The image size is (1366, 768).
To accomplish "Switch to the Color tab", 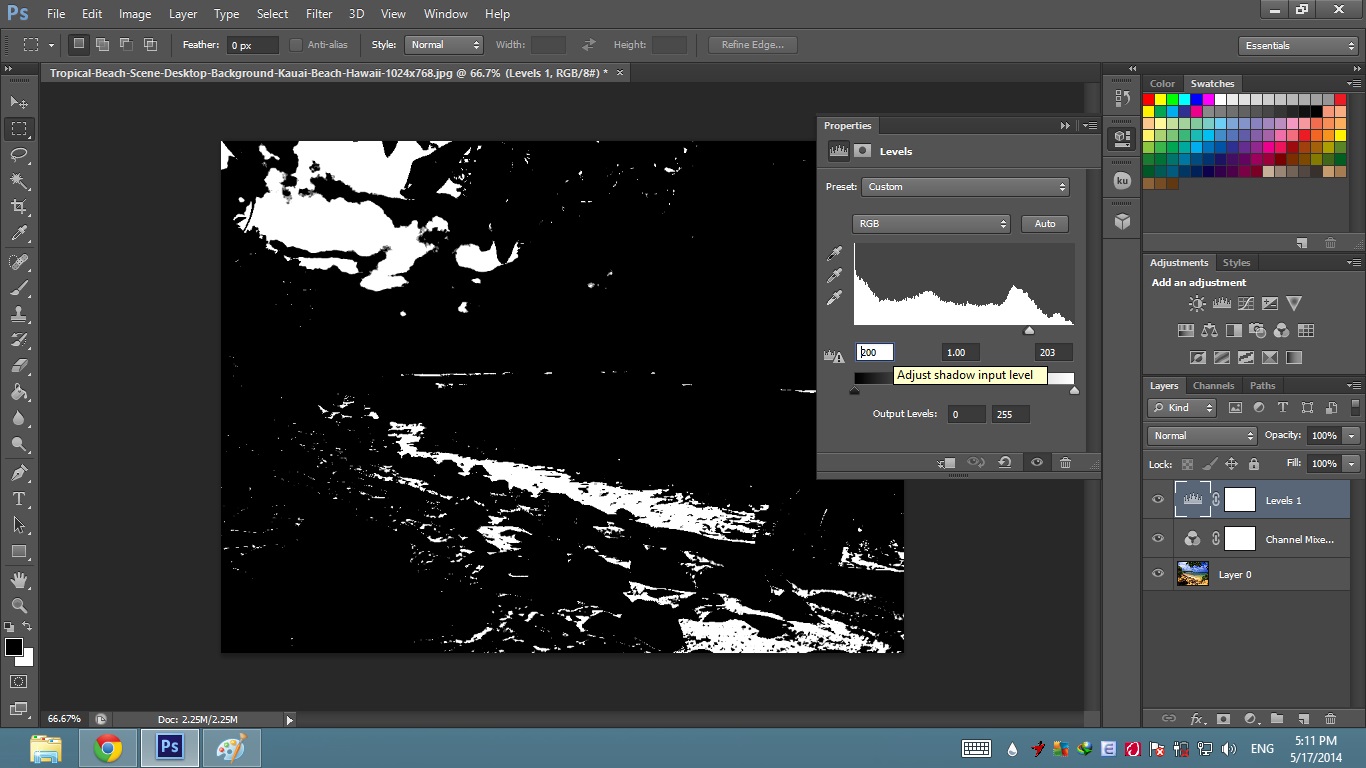I will pyautogui.click(x=1162, y=84).
